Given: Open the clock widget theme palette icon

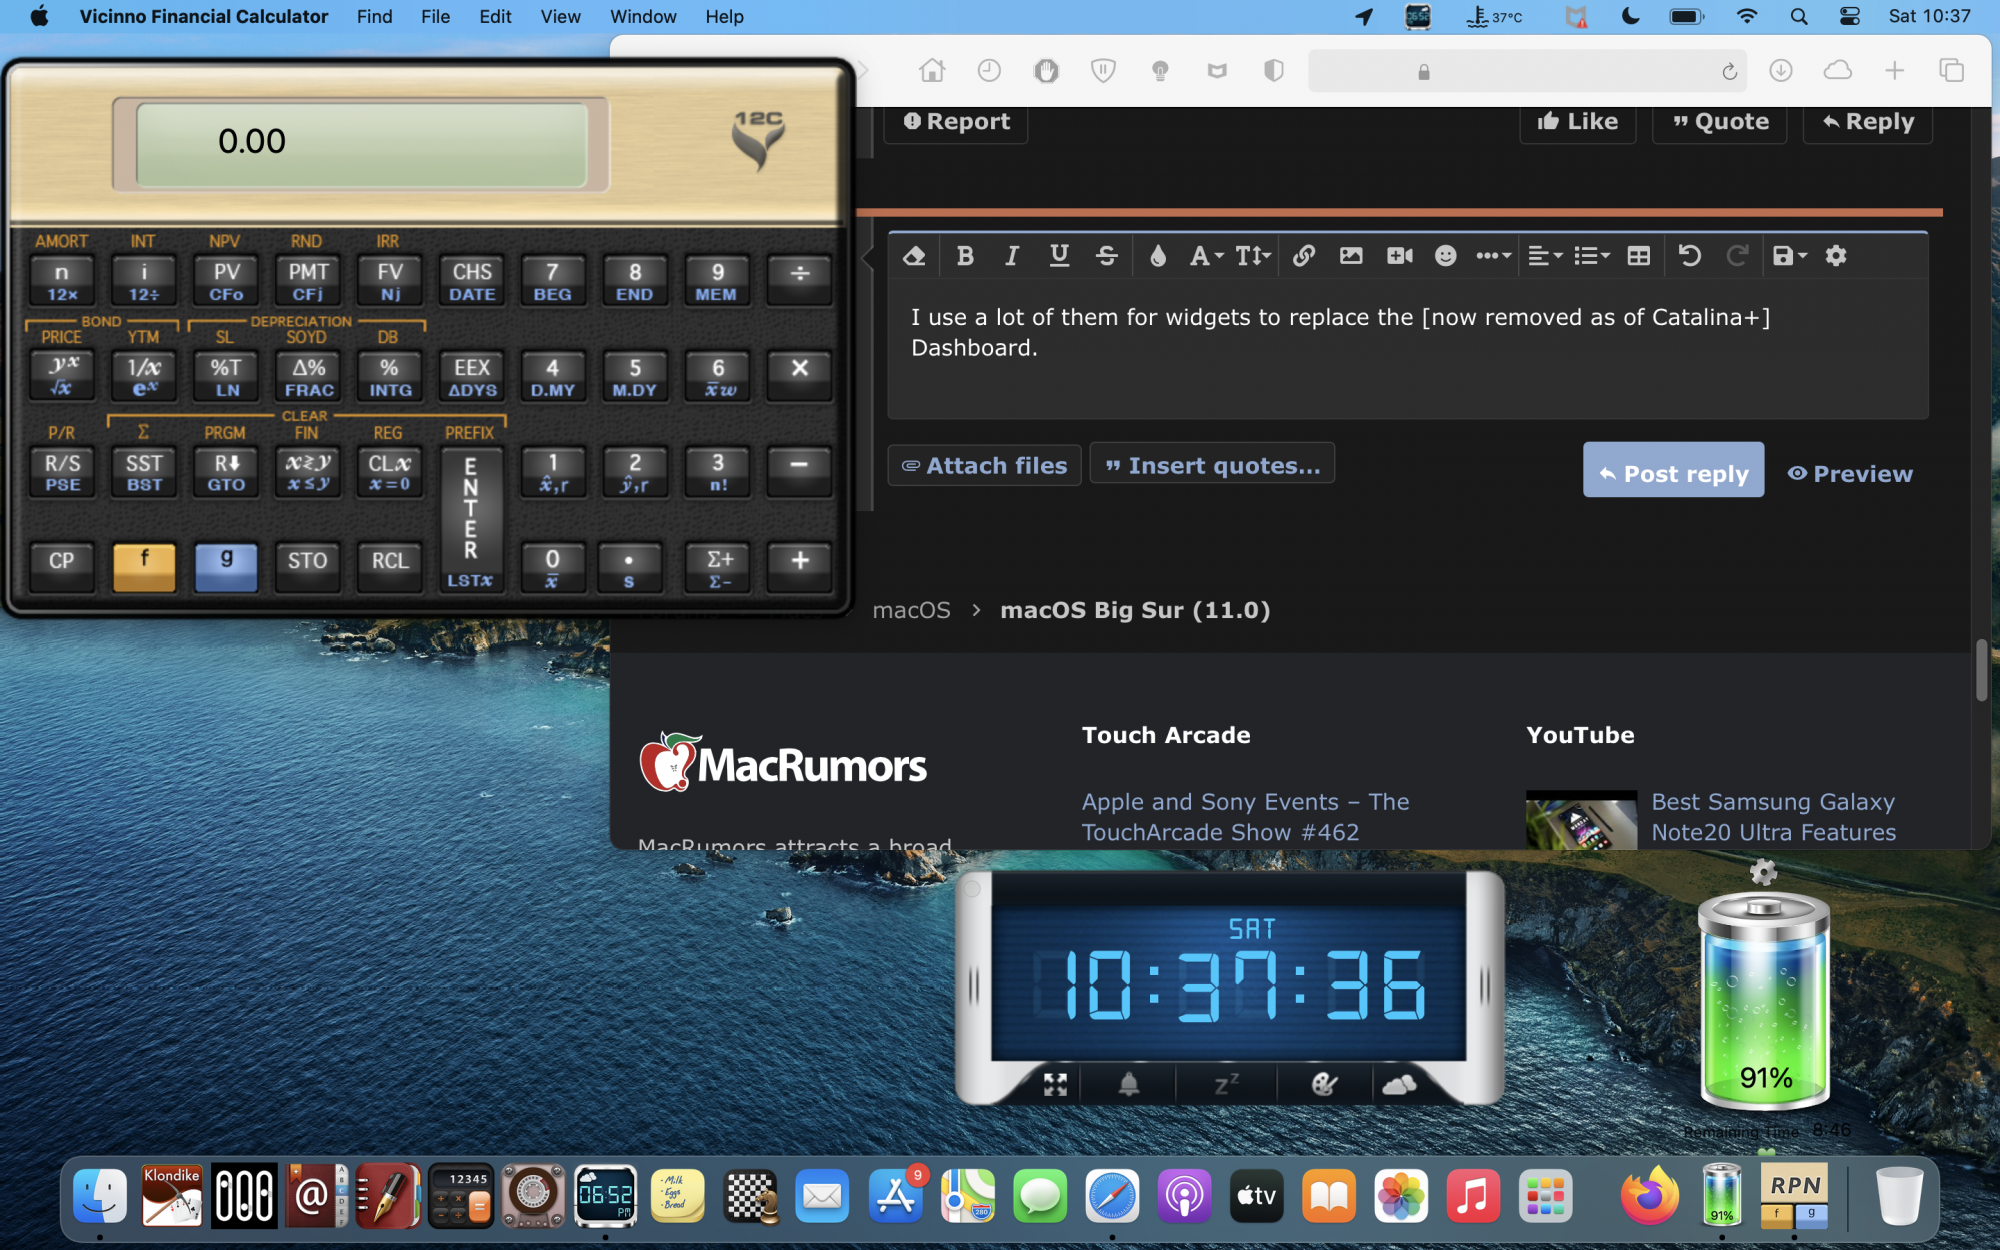Looking at the screenshot, I should (1324, 1084).
